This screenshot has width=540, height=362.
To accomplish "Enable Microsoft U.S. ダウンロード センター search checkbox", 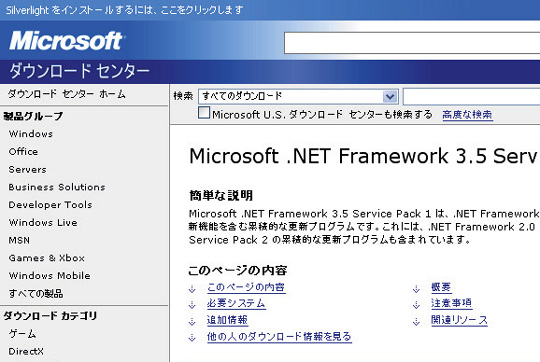I will [x=204, y=113].
